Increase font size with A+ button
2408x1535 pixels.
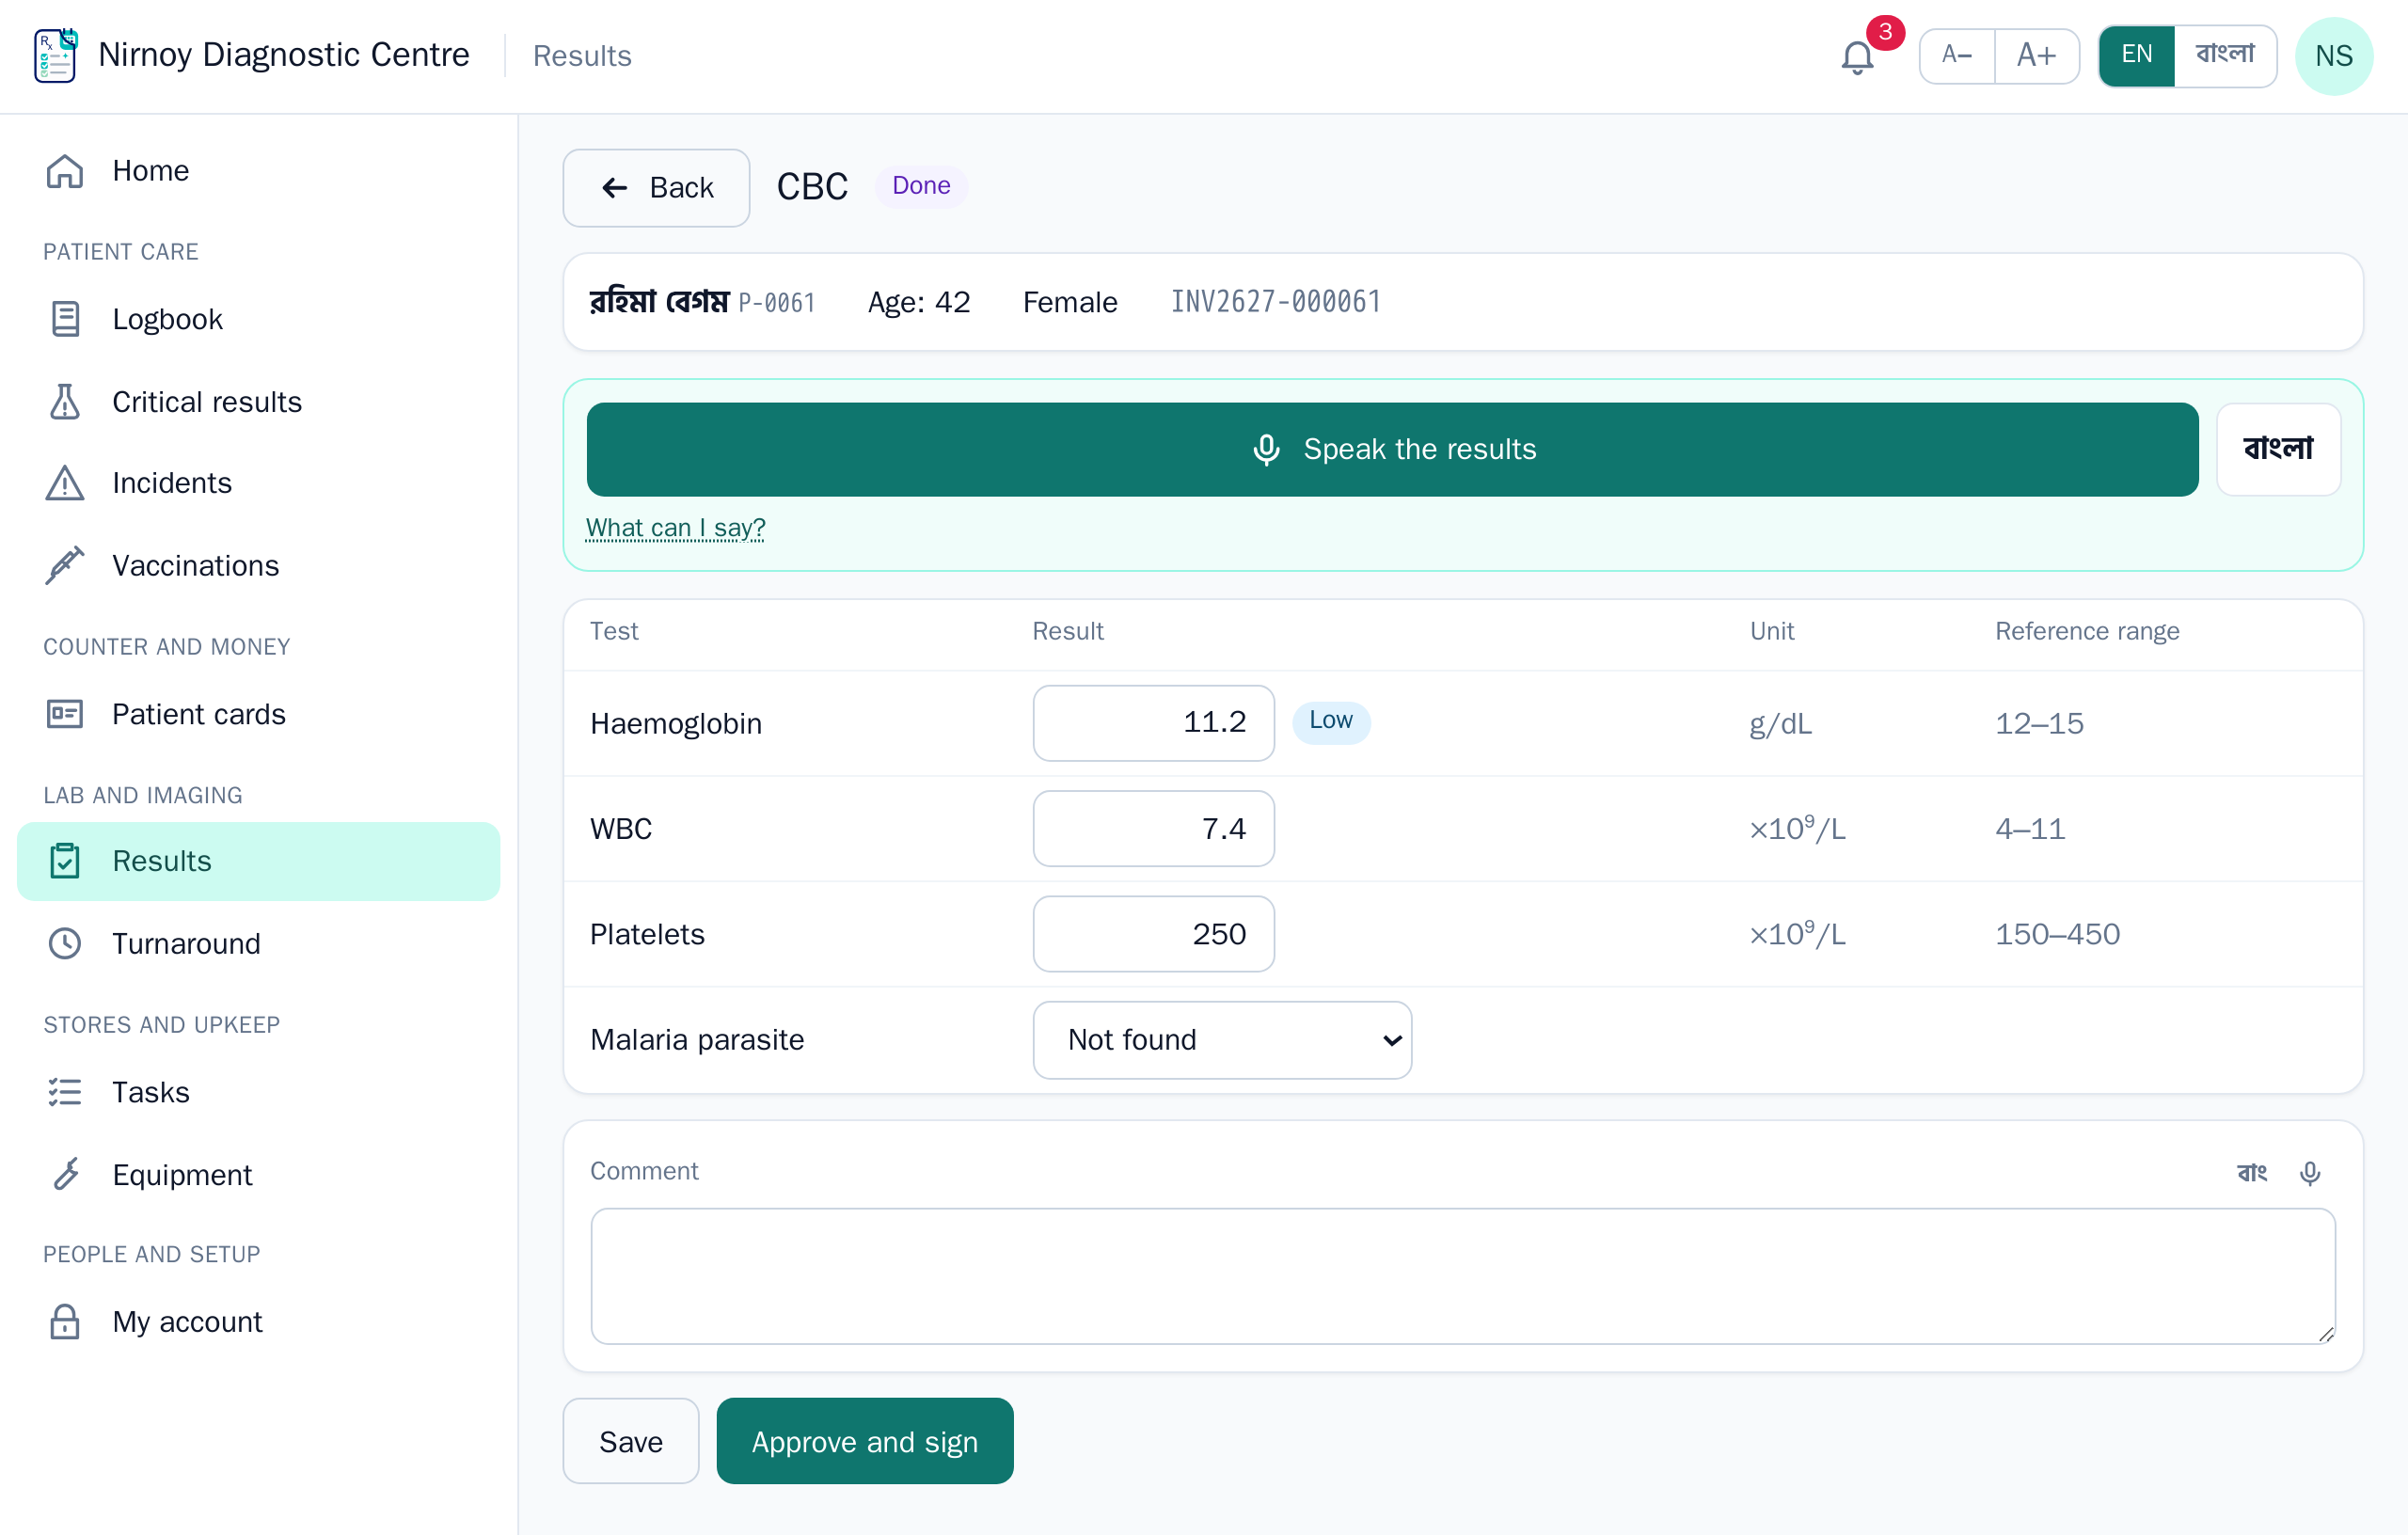coord(2037,55)
